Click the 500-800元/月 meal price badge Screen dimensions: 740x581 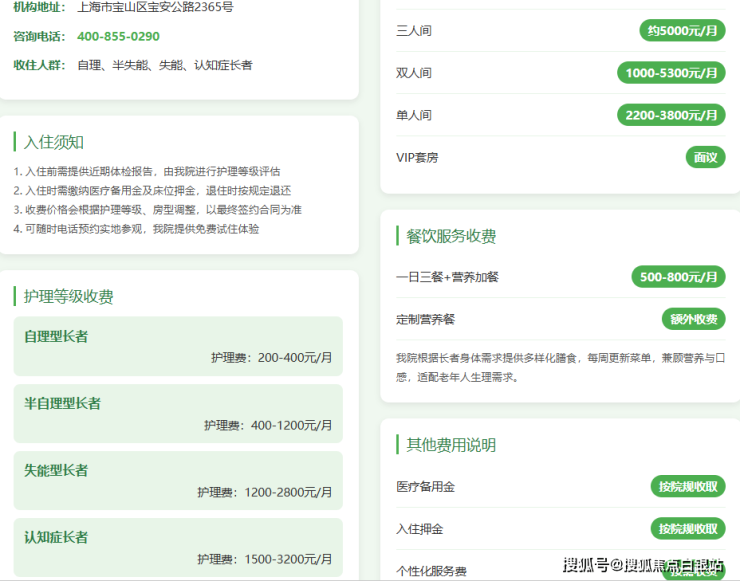[x=679, y=277]
